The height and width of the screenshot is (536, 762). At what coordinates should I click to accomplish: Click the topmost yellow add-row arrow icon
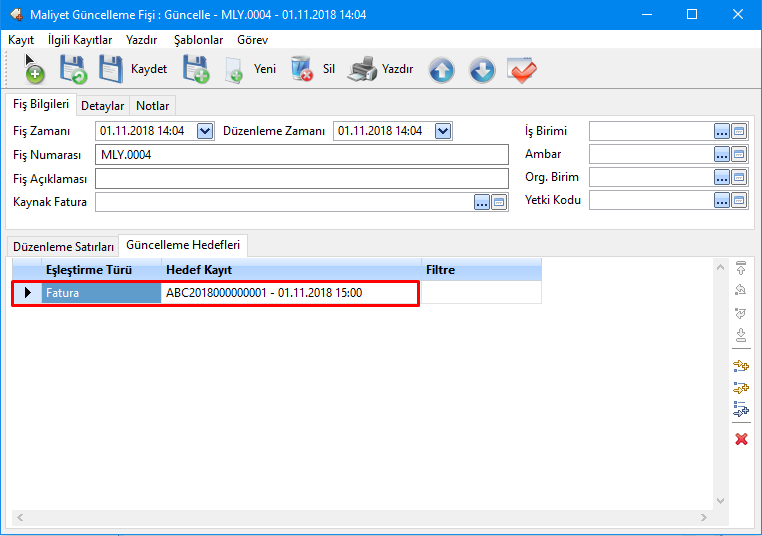(741, 366)
